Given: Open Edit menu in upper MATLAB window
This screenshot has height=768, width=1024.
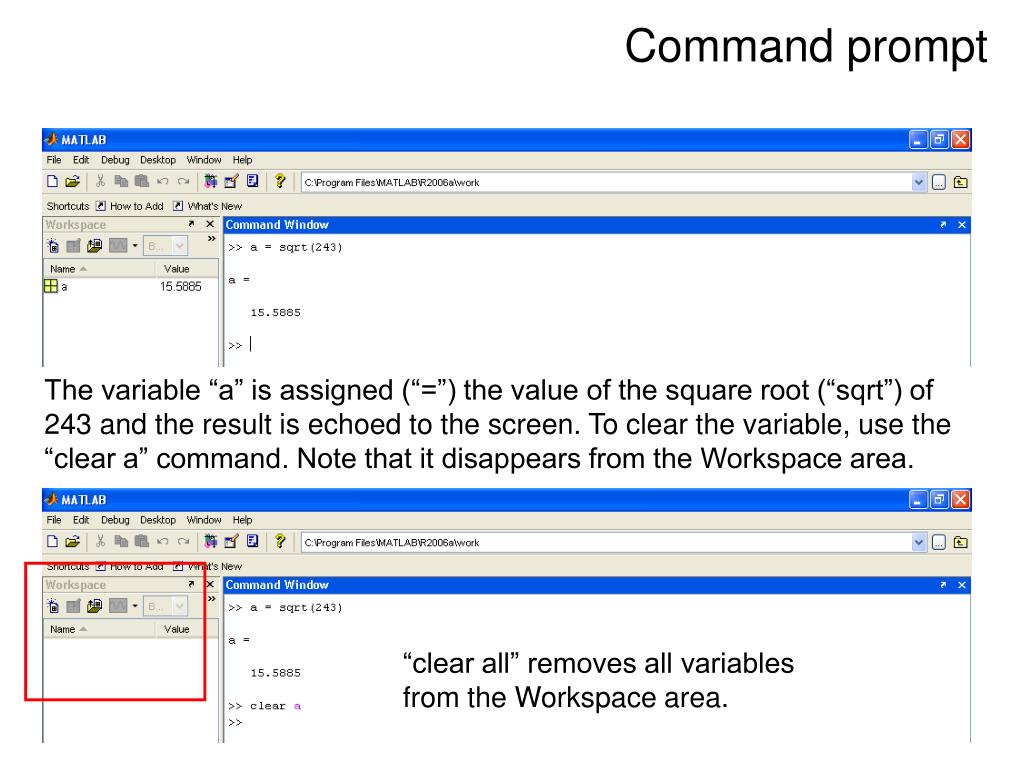Looking at the screenshot, I should click(x=81, y=160).
